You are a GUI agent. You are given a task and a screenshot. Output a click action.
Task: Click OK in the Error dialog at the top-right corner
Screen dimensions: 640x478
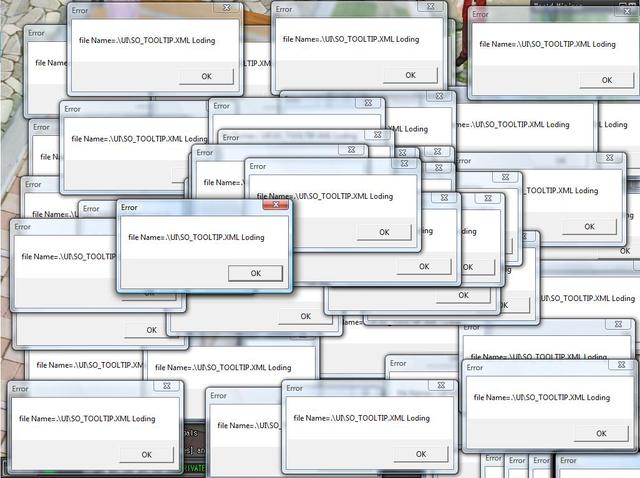pos(607,80)
